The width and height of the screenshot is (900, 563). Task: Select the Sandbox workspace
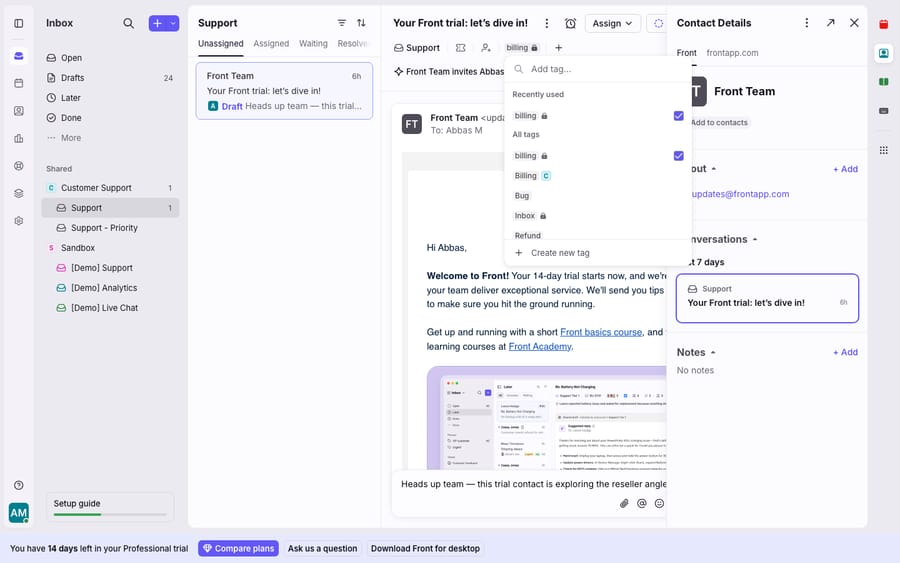click(110, 248)
